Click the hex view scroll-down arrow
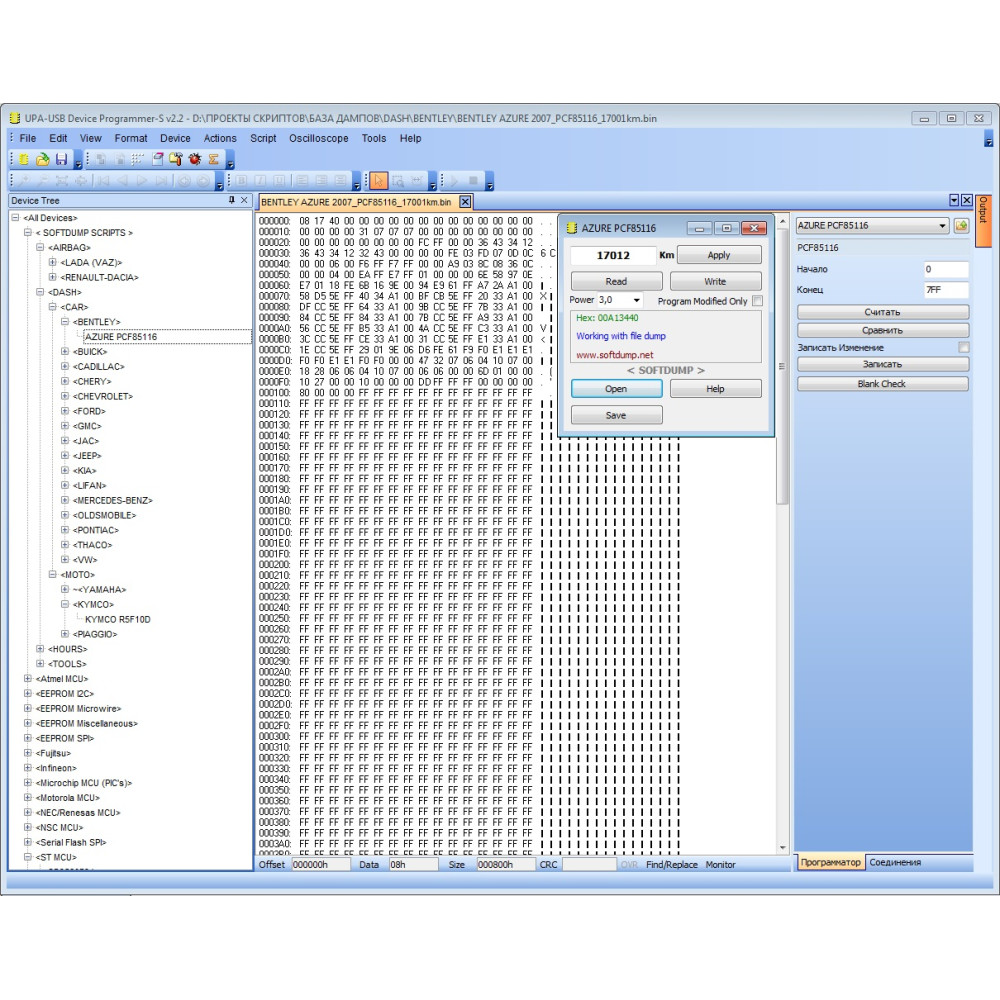The width and height of the screenshot is (1000, 1000). click(x=783, y=848)
